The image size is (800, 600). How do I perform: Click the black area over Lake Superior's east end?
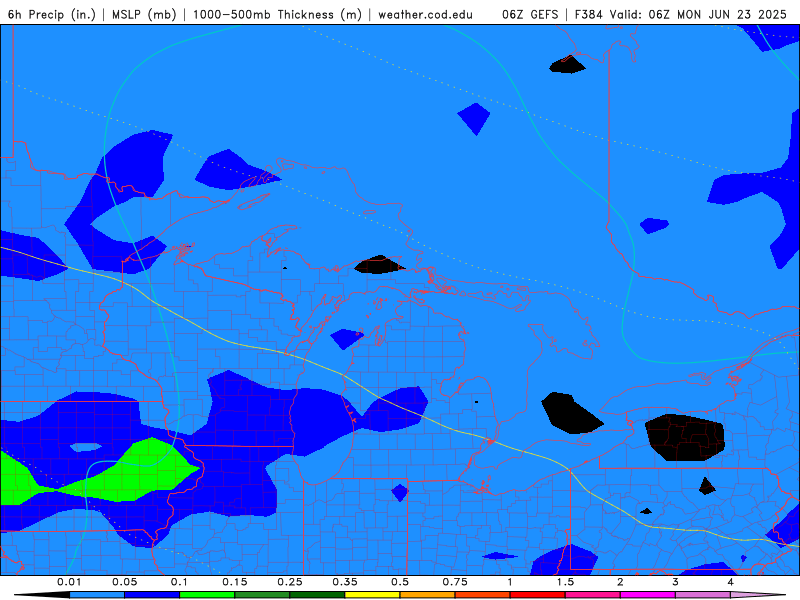379,265
